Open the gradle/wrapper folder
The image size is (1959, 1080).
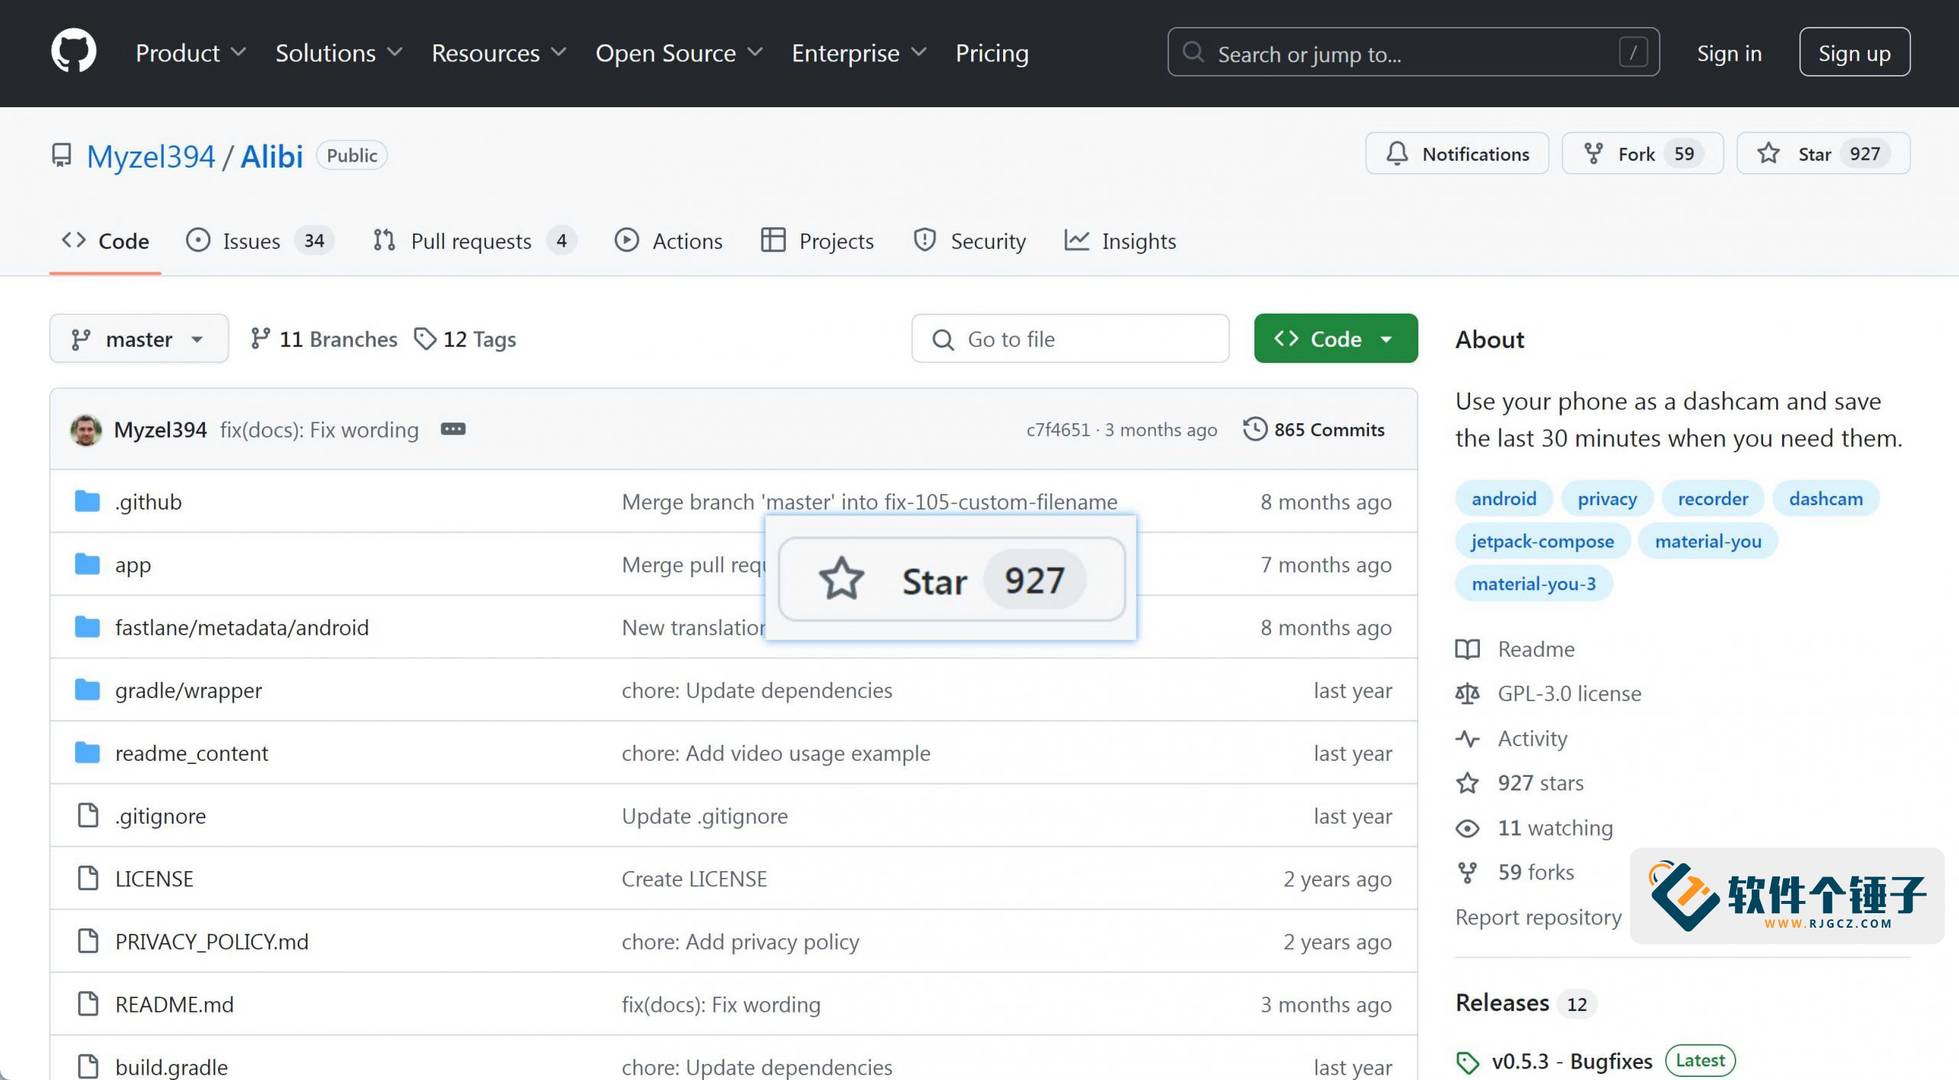(188, 690)
